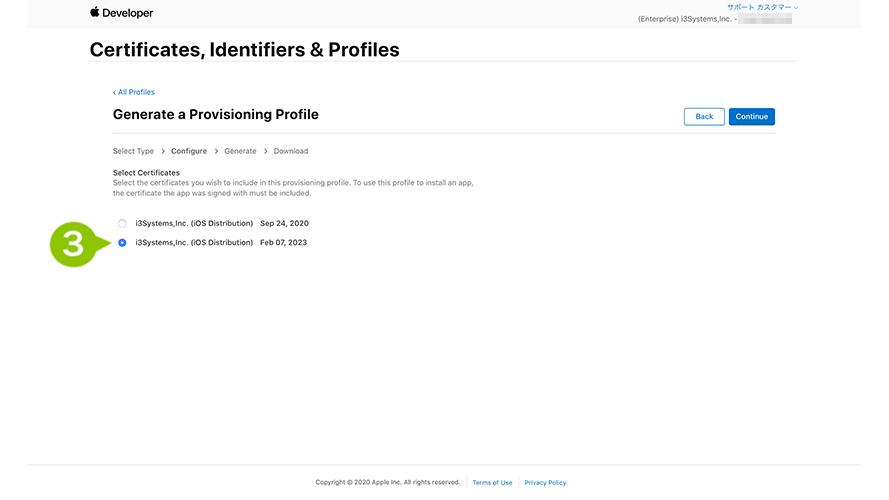
Task: Click the chevron after Select Type
Action: 163,151
